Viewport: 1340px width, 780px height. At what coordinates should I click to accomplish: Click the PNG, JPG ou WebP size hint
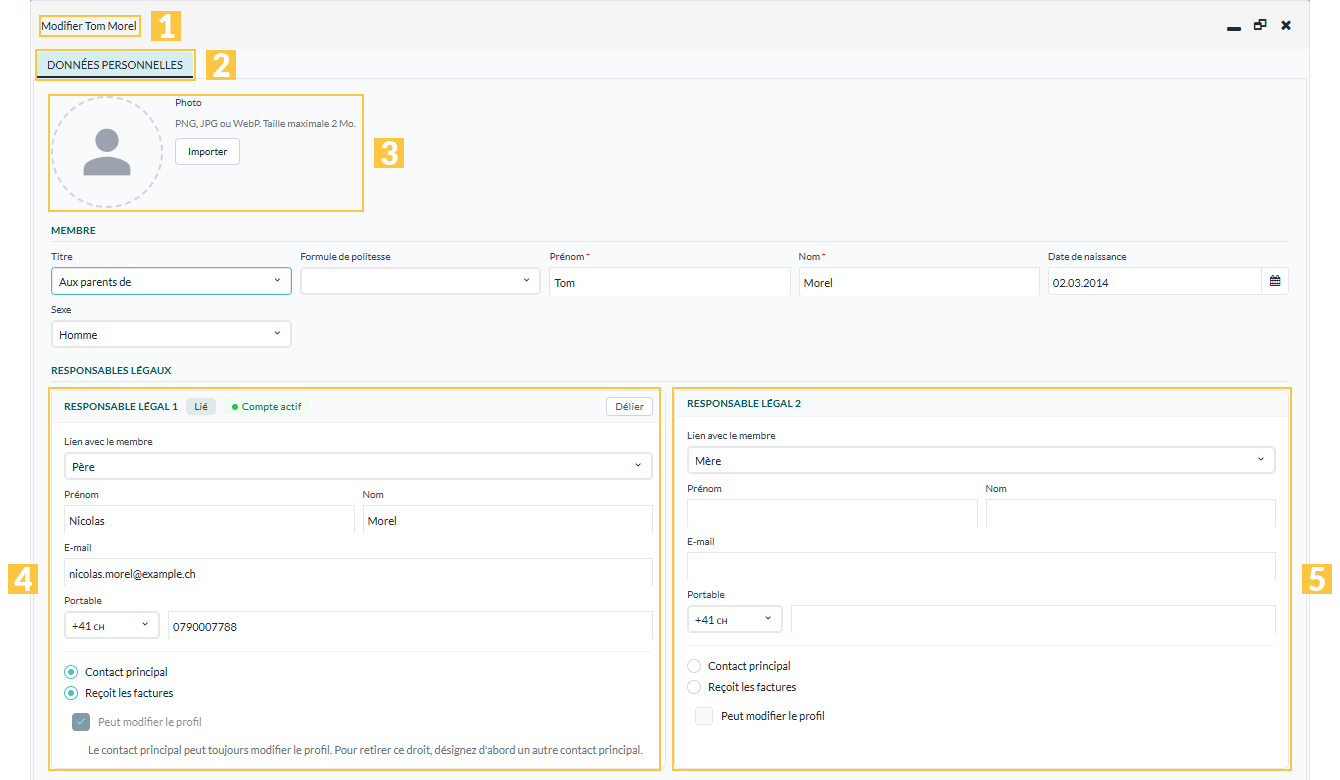pos(265,124)
